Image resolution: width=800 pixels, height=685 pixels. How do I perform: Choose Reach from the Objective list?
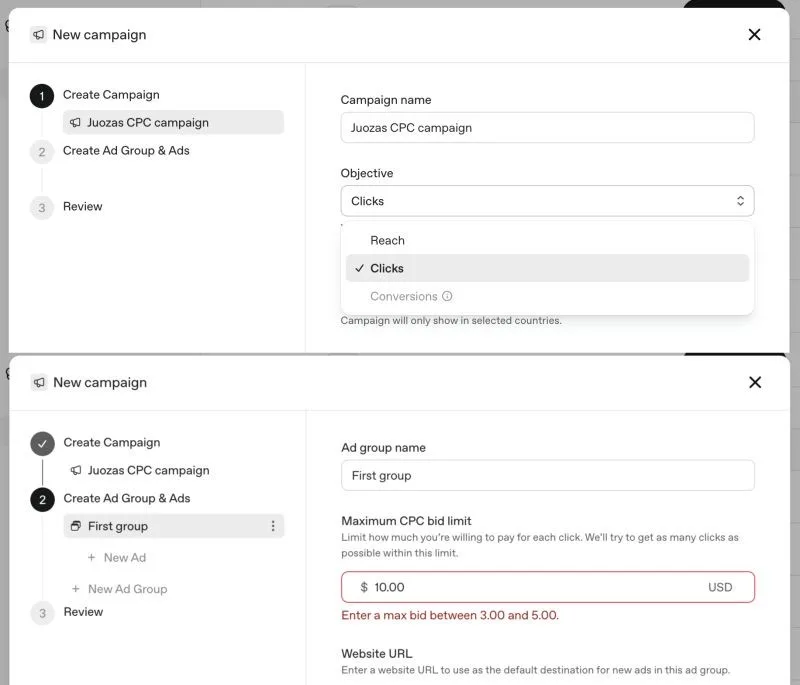click(547, 240)
